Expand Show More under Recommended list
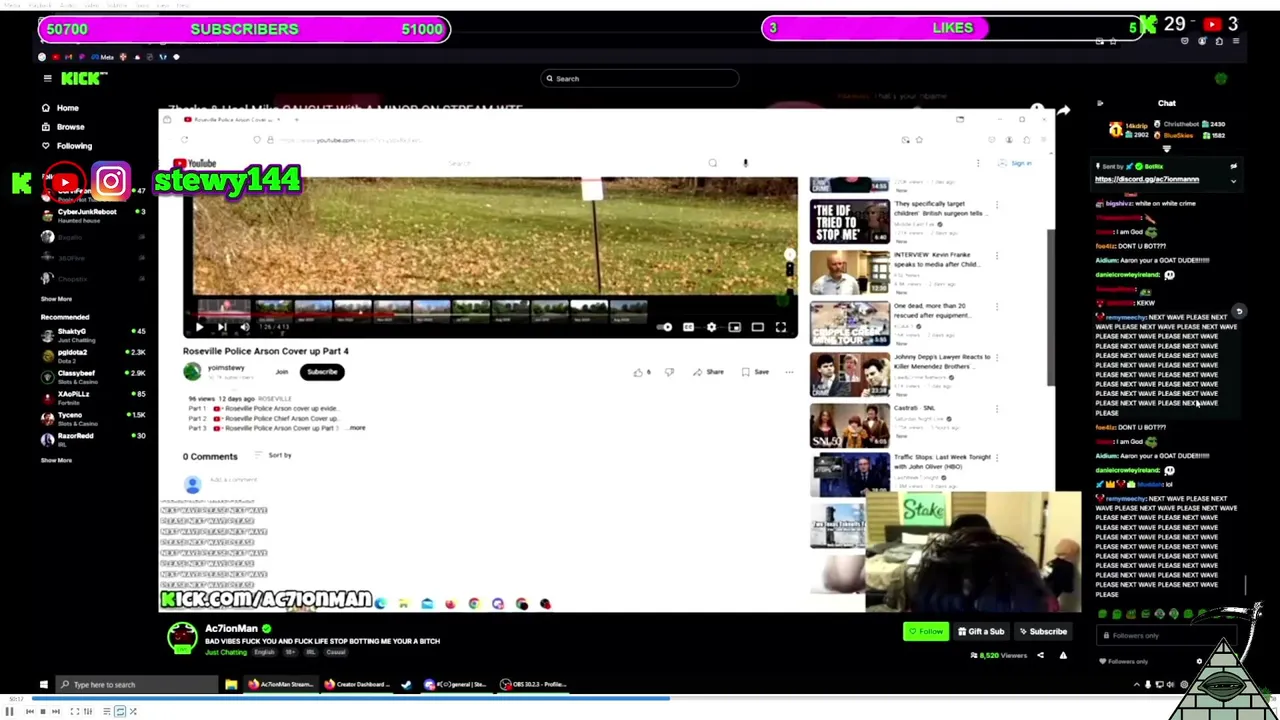Screen dimensions: 1280x720 click(x=56, y=460)
